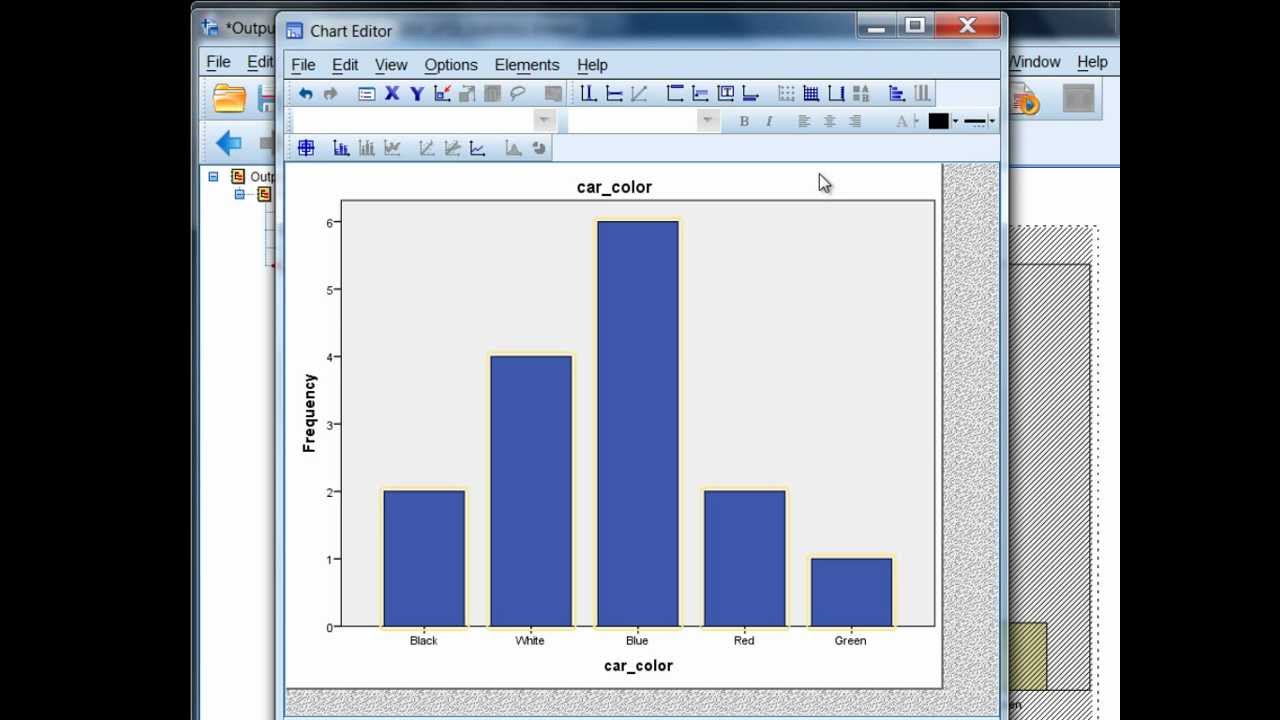Toggle bold text formatting
This screenshot has height=720, width=1280.
point(744,121)
